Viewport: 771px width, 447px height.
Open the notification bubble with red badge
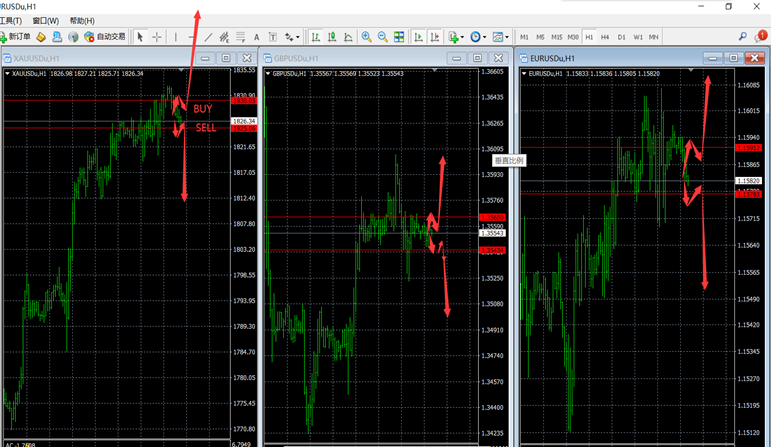tap(759, 37)
